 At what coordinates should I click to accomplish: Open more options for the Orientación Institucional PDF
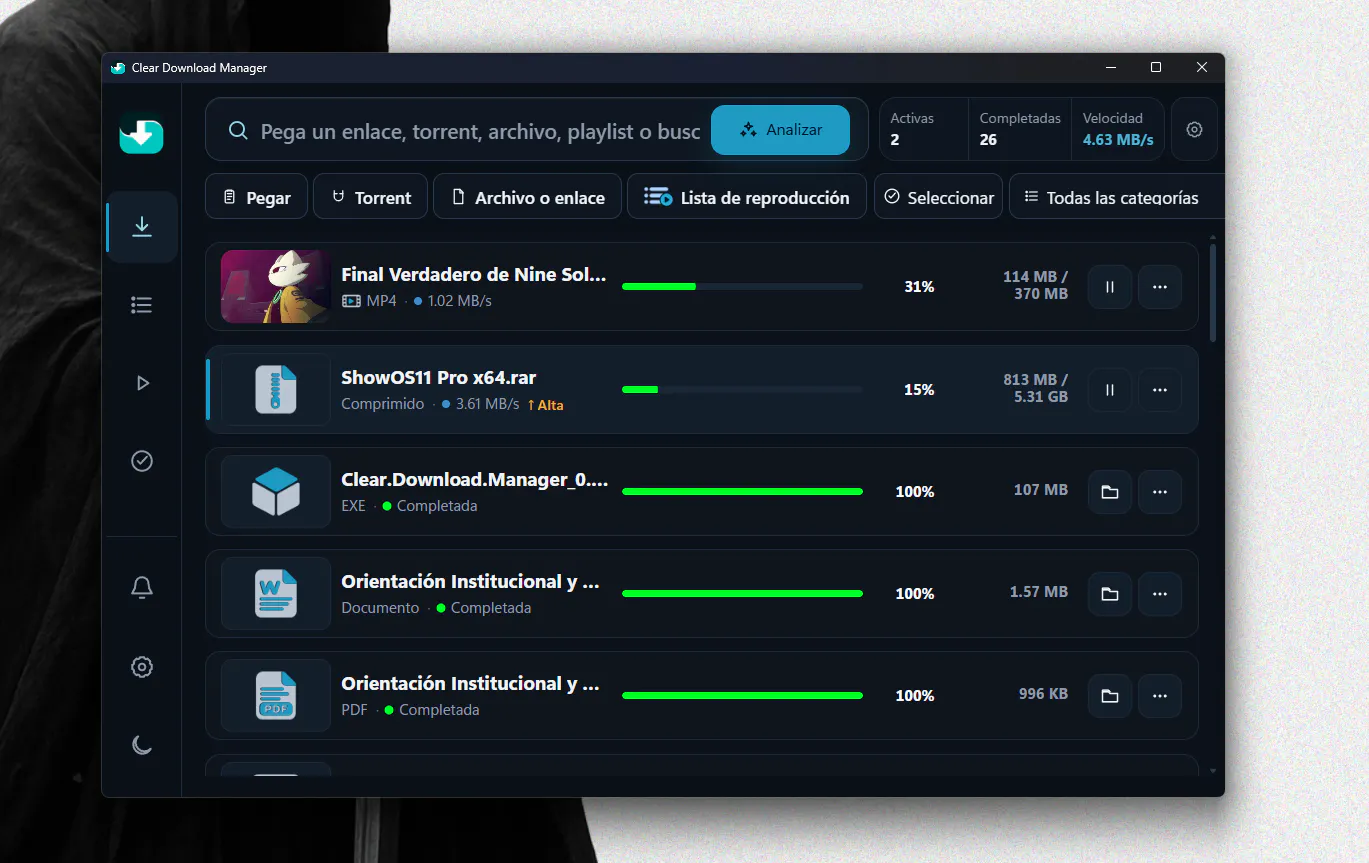point(1160,696)
